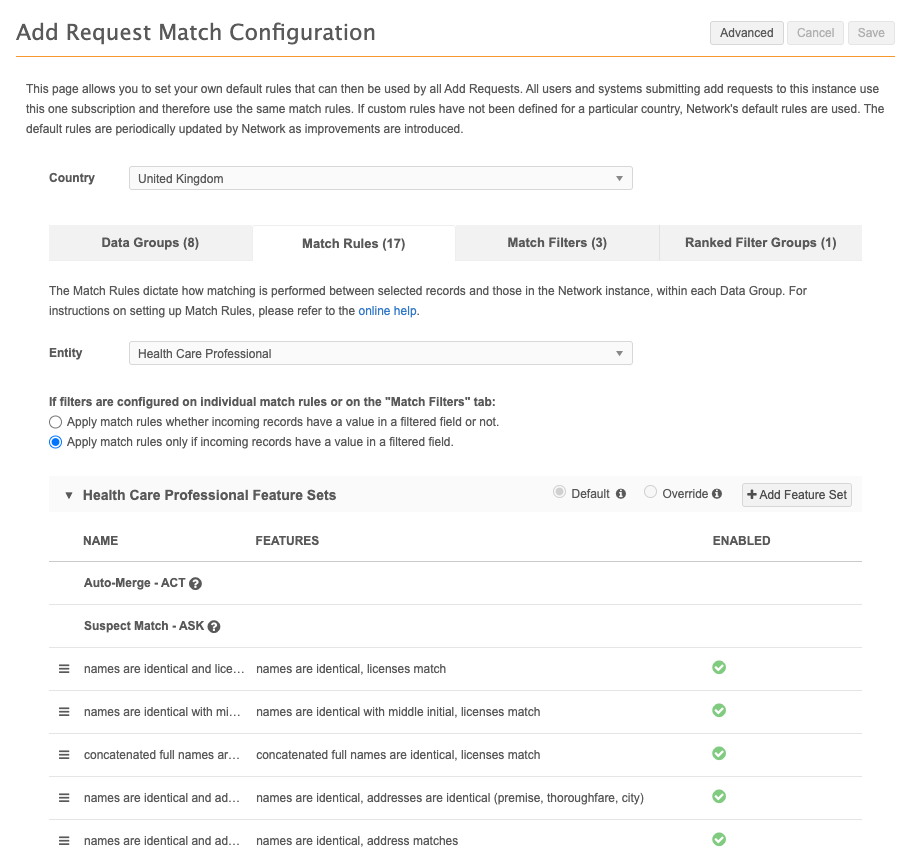Click info icon beside Default option

(x=621, y=494)
